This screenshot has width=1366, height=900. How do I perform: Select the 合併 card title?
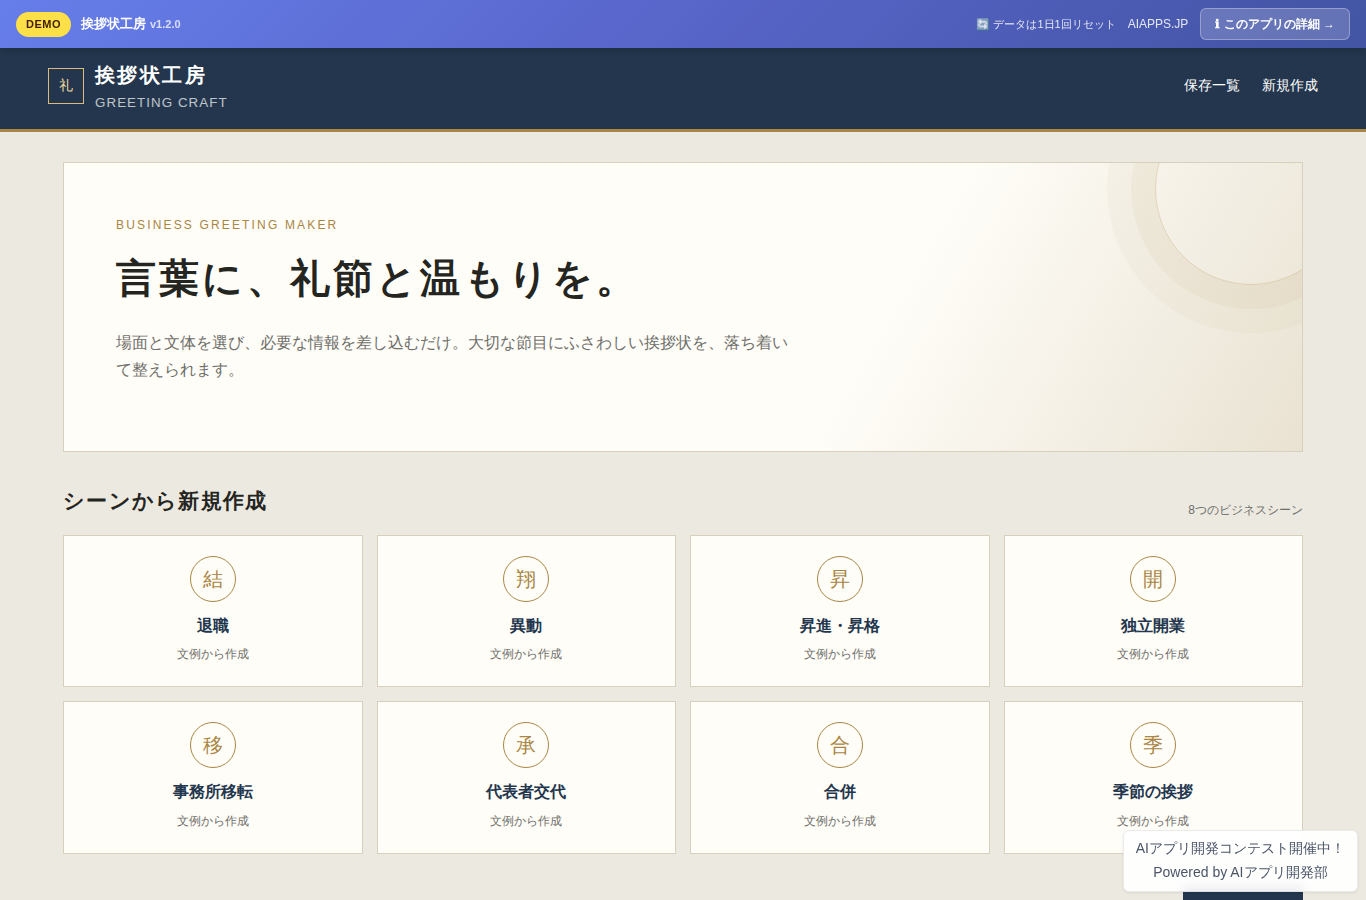click(840, 792)
